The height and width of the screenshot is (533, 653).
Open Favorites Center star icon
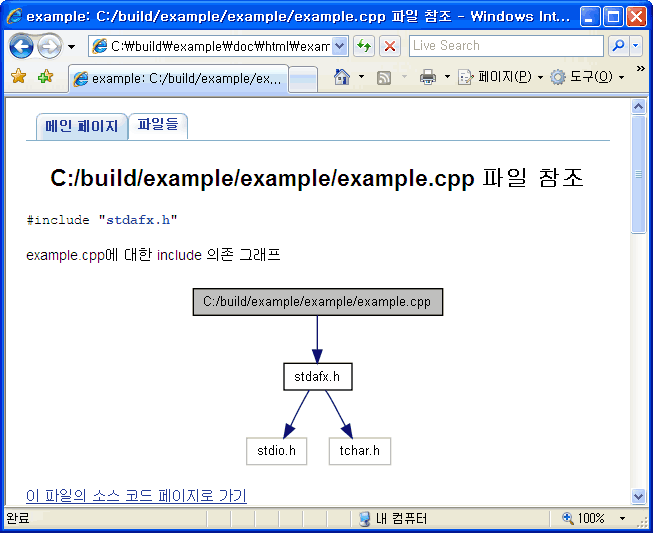tap(18, 77)
